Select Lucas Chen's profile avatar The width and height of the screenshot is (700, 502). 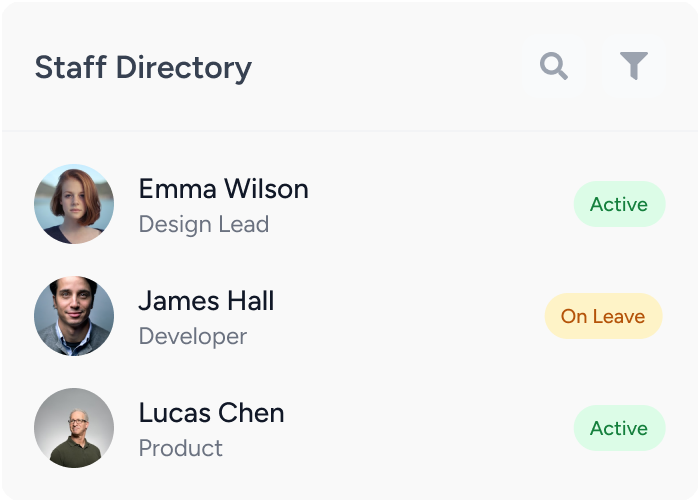pyautogui.click(x=74, y=428)
